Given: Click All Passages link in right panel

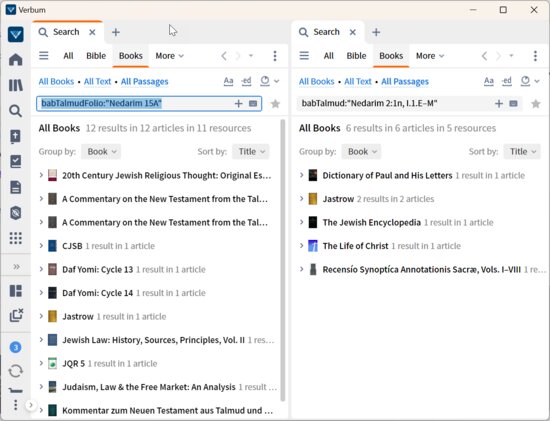Looking at the screenshot, I should pyautogui.click(x=405, y=82).
